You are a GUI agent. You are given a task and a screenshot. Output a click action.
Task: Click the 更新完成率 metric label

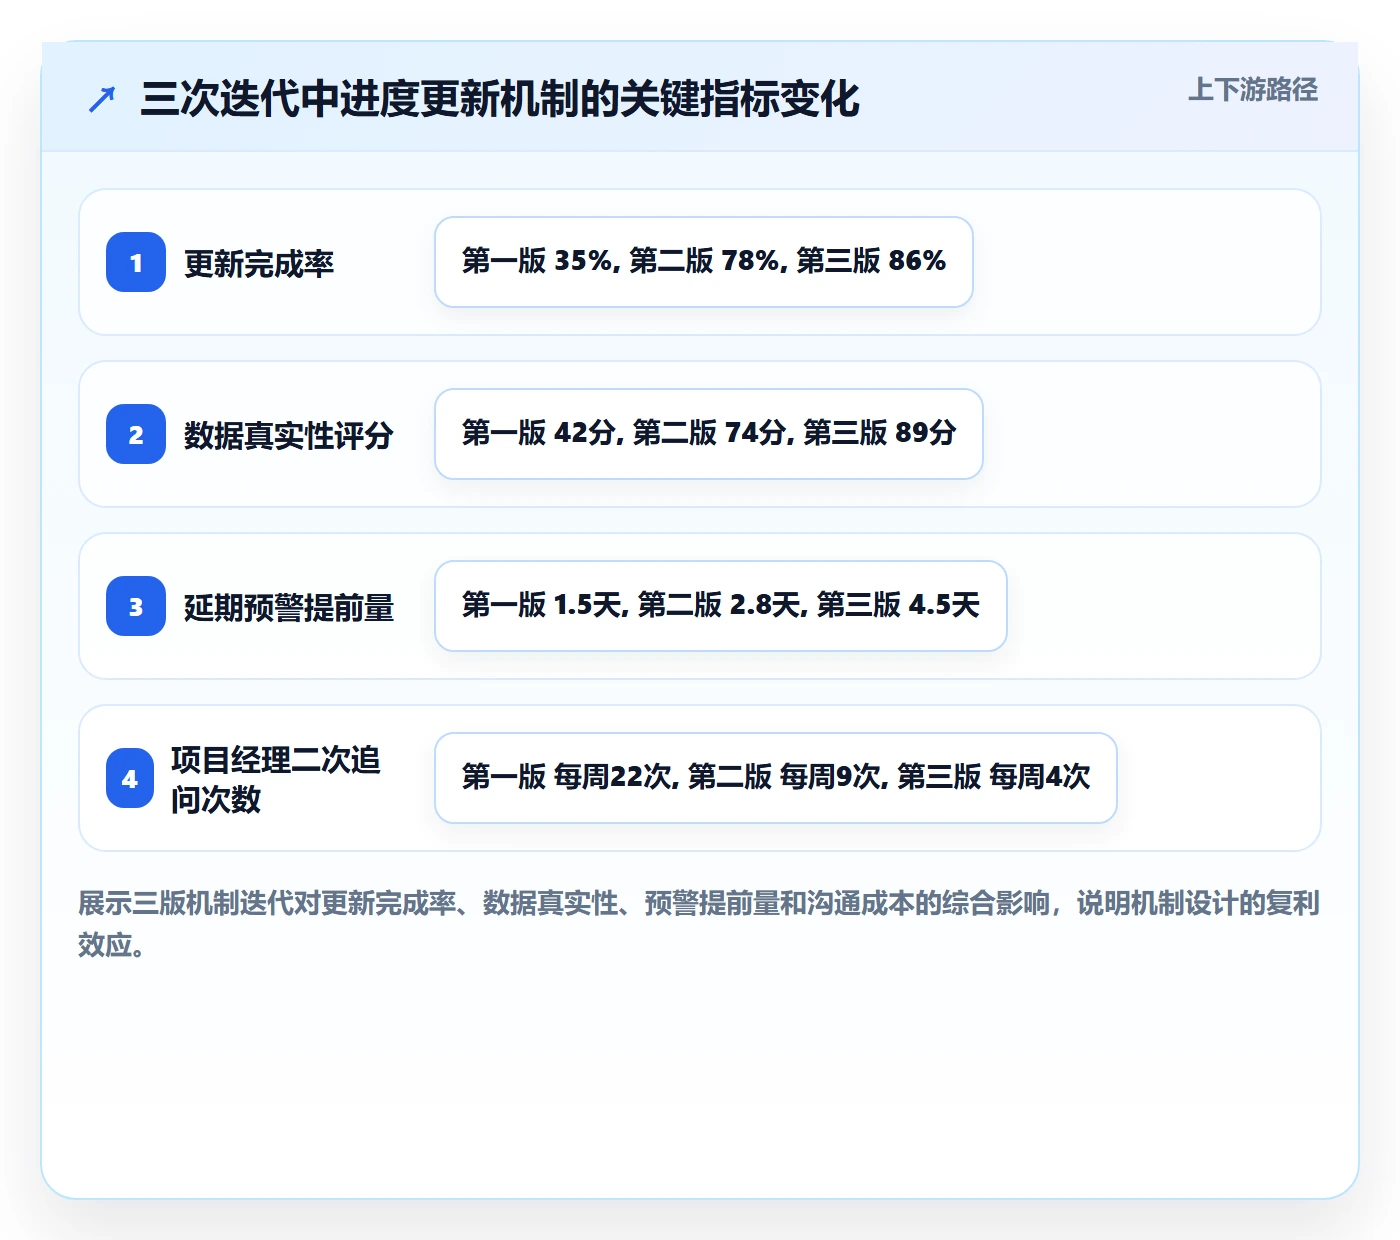[x=259, y=263]
